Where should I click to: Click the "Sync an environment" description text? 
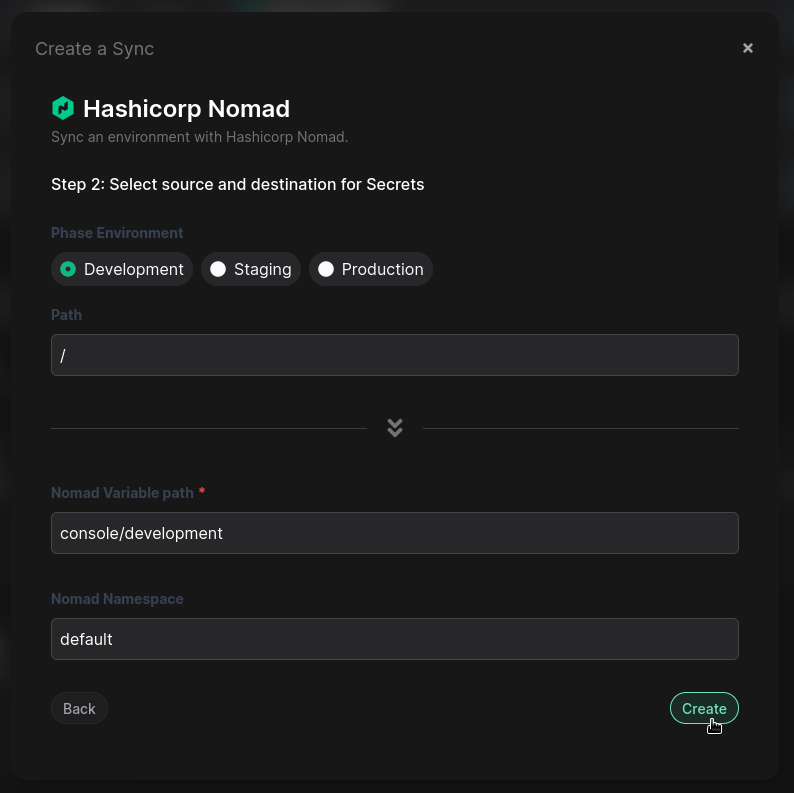[199, 137]
